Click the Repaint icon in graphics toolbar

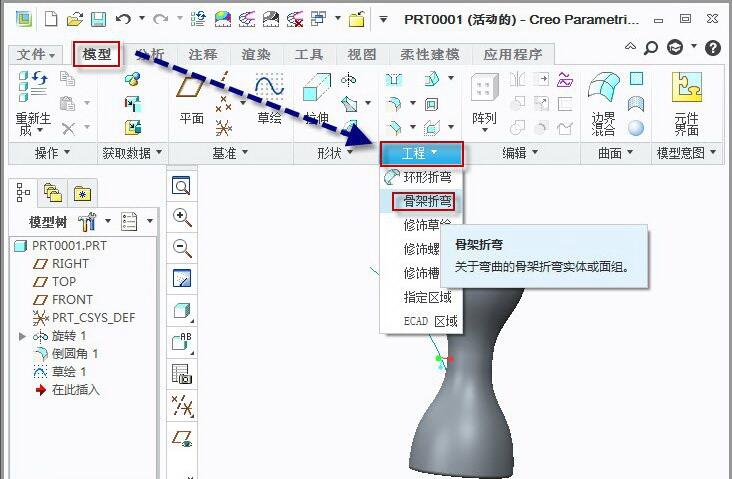pos(182,278)
